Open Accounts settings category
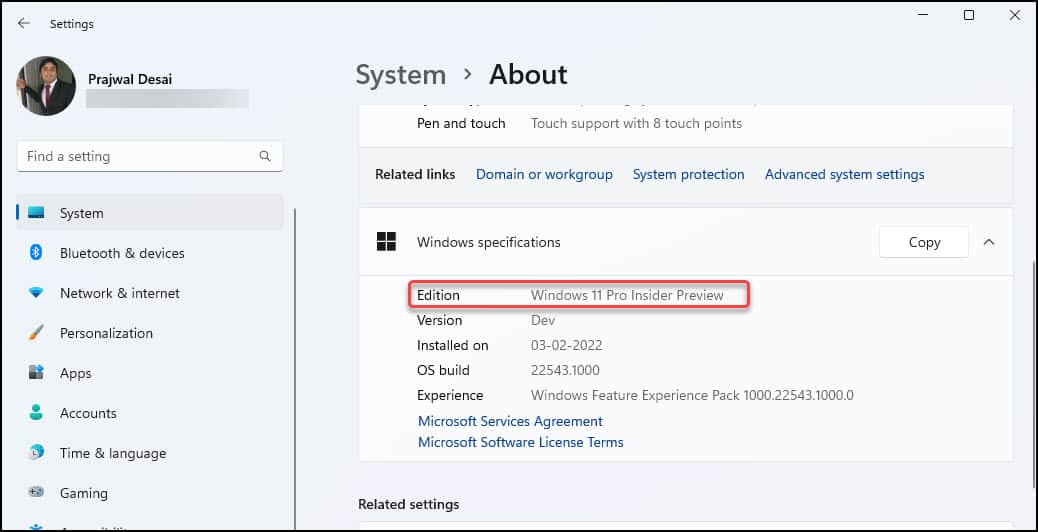 point(150,413)
